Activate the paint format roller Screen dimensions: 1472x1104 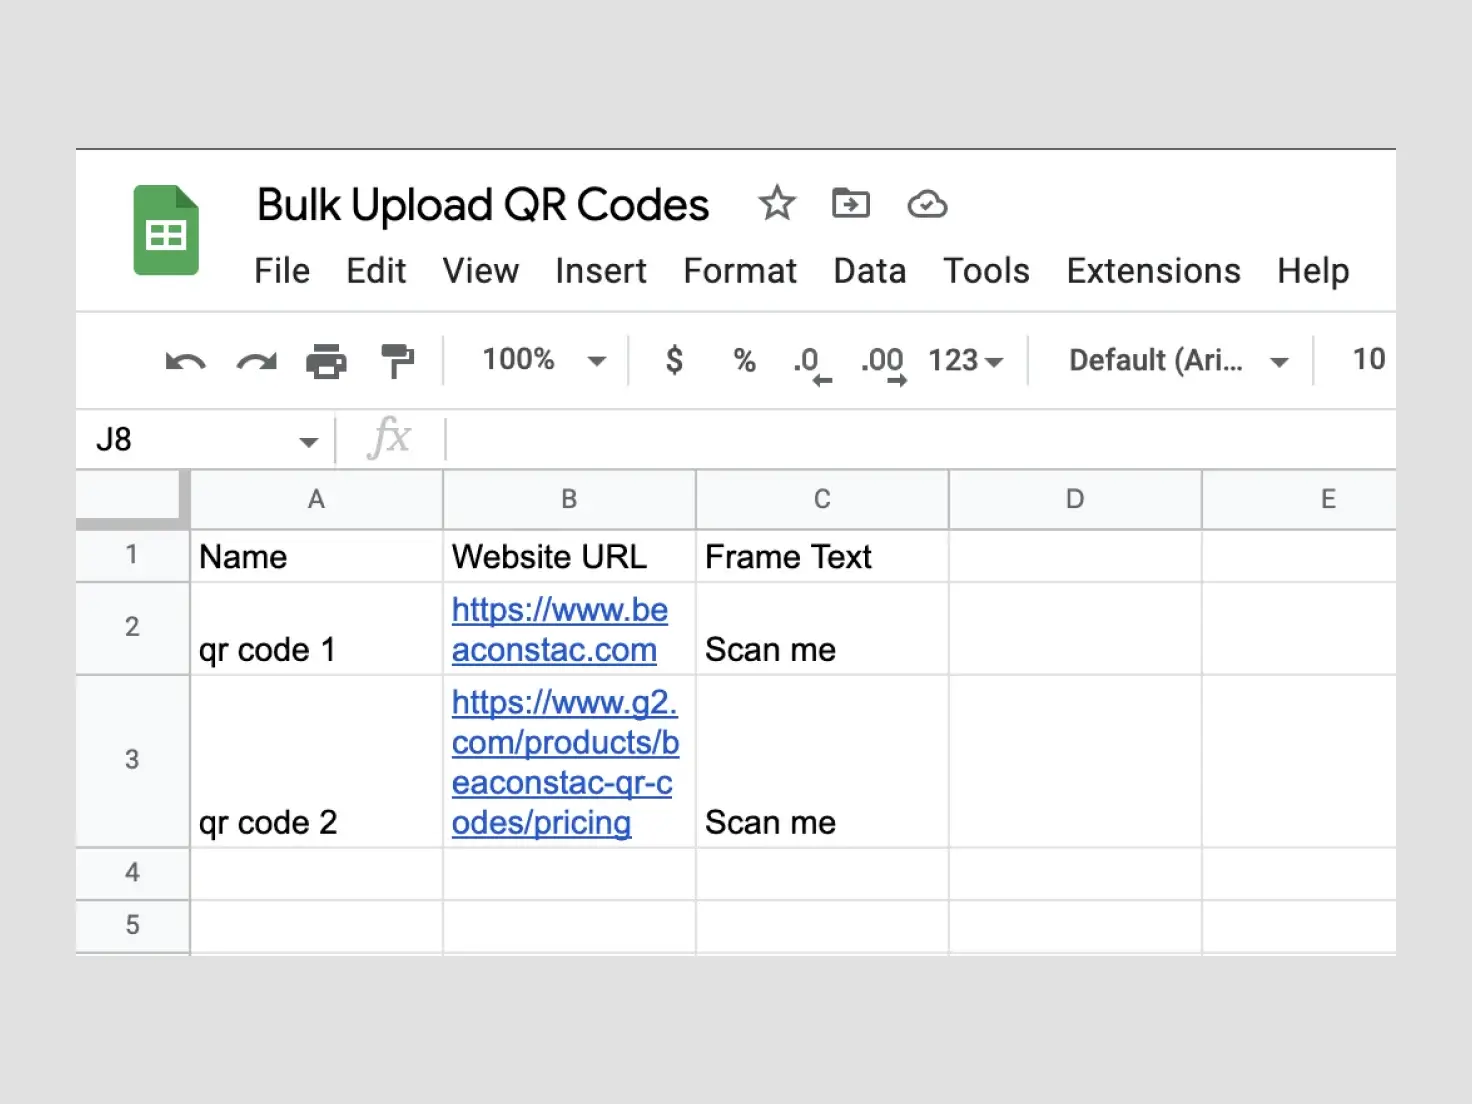click(397, 361)
